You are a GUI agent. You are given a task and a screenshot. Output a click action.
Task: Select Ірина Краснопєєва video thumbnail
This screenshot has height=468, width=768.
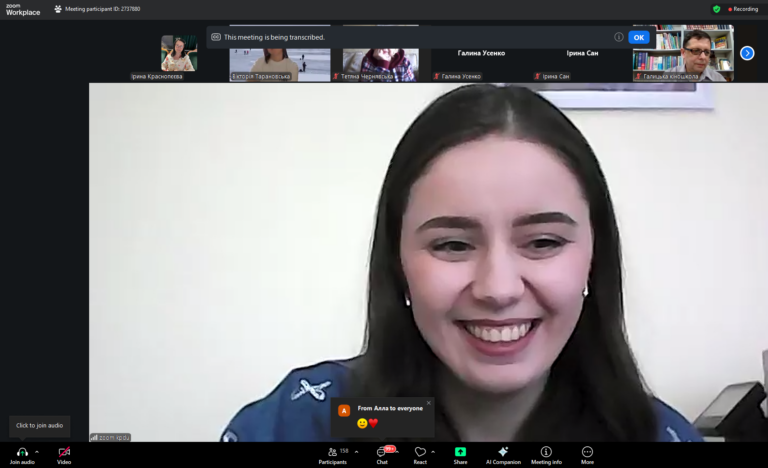179,53
